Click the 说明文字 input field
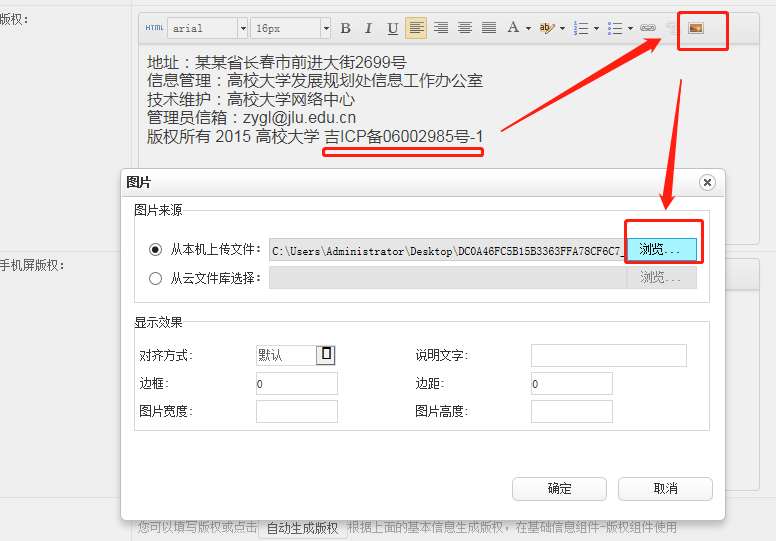The width and height of the screenshot is (776, 541). point(608,356)
